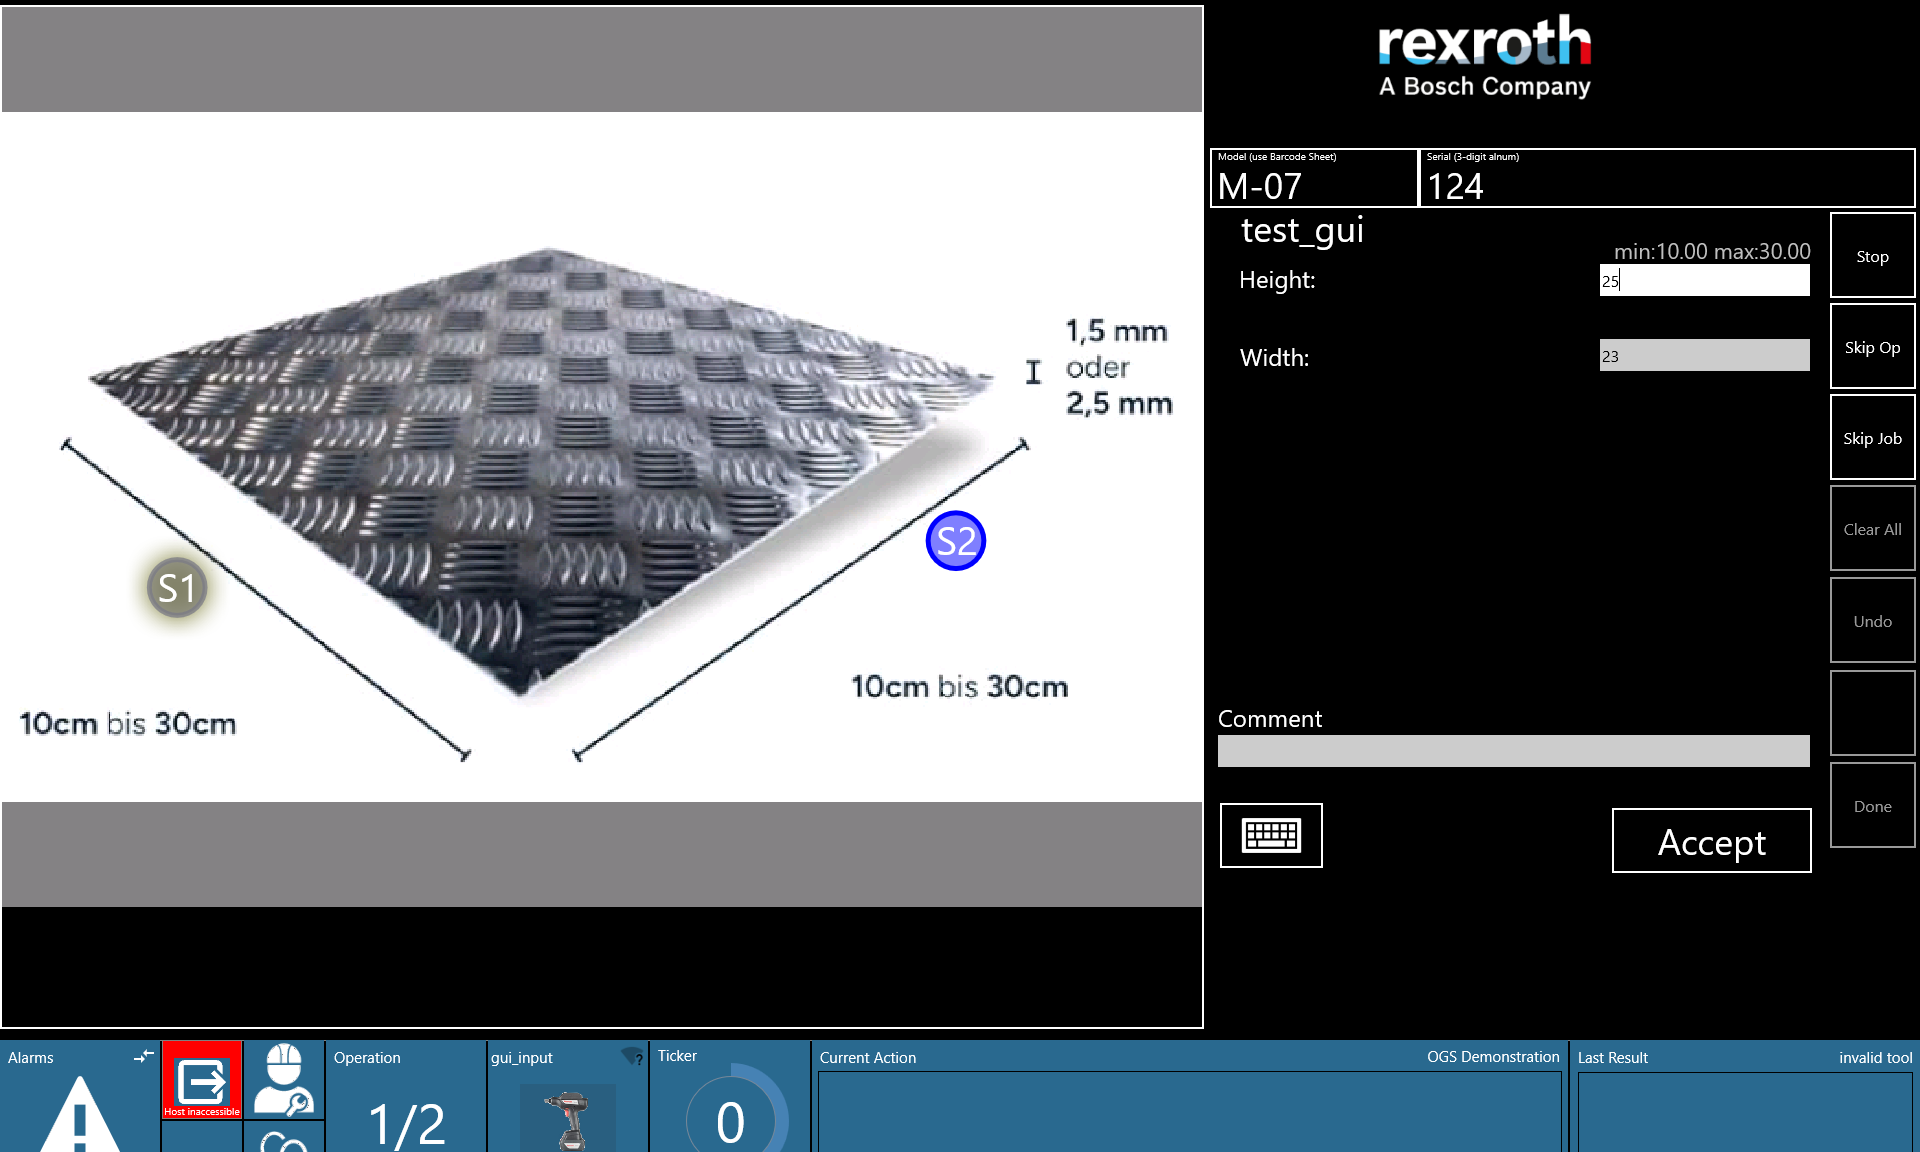Click the Accept button
This screenshot has width=1920, height=1152.
click(1711, 841)
